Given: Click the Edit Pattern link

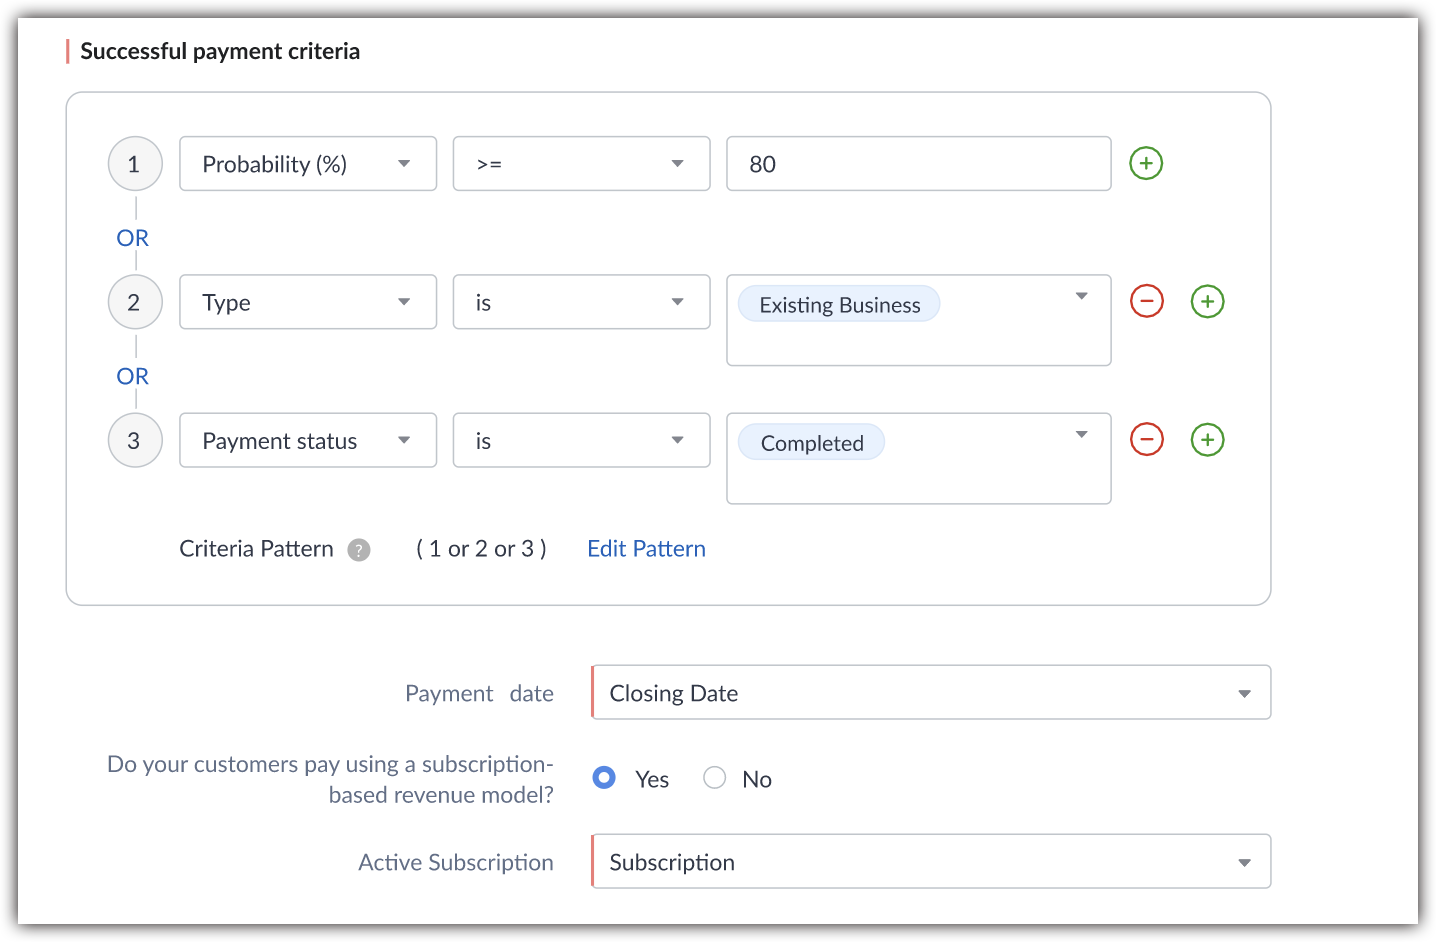Looking at the screenshot, I should (x=646, y=549).
